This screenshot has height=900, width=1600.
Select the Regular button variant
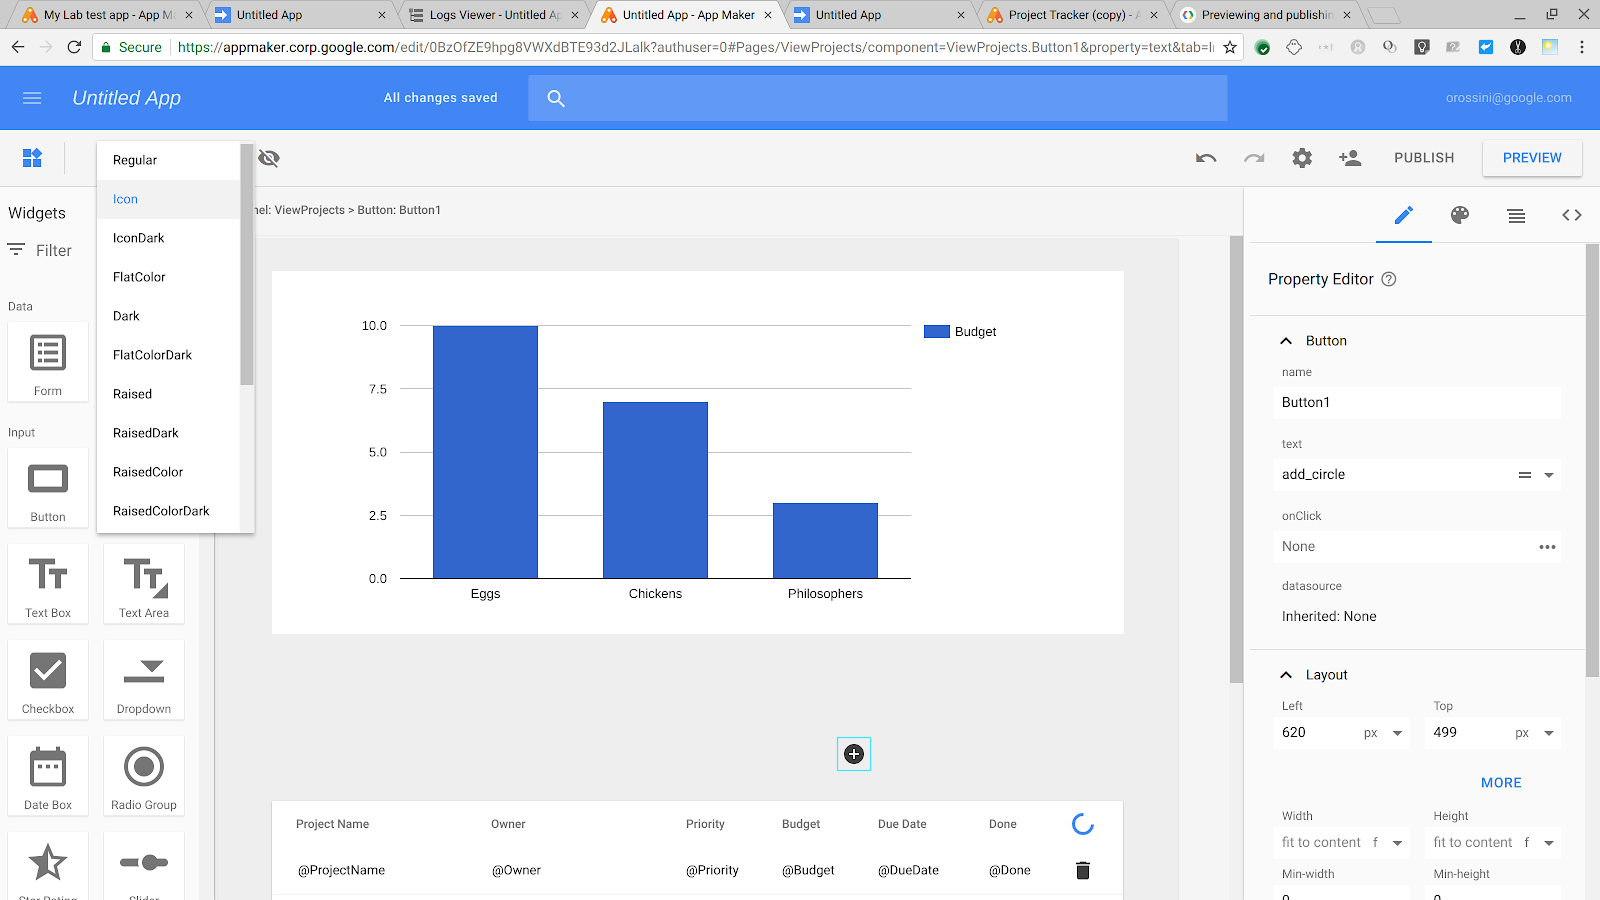pyautogui.click(x=135, y=160)
